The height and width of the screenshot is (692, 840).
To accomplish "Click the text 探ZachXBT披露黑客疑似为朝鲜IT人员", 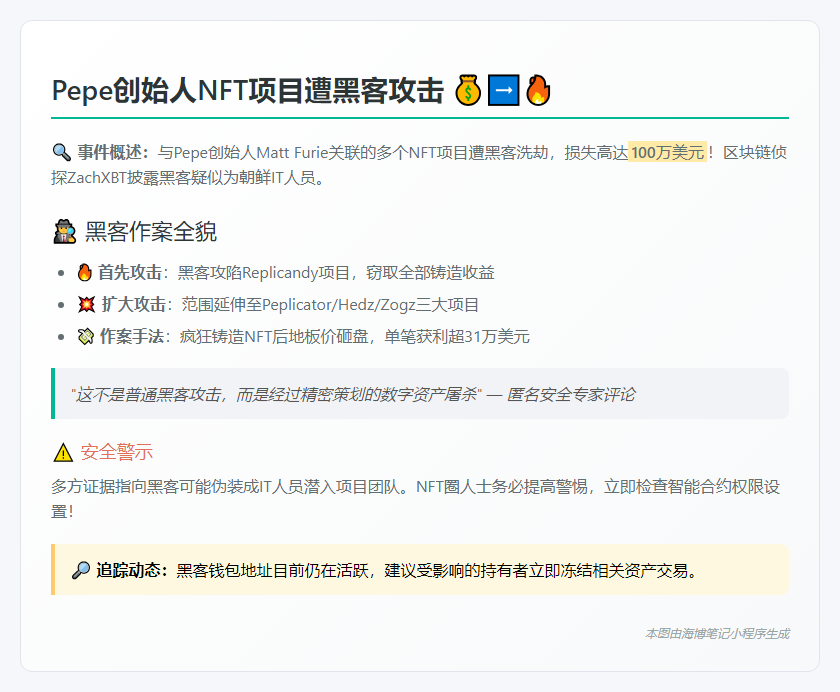I will [188, 177].
